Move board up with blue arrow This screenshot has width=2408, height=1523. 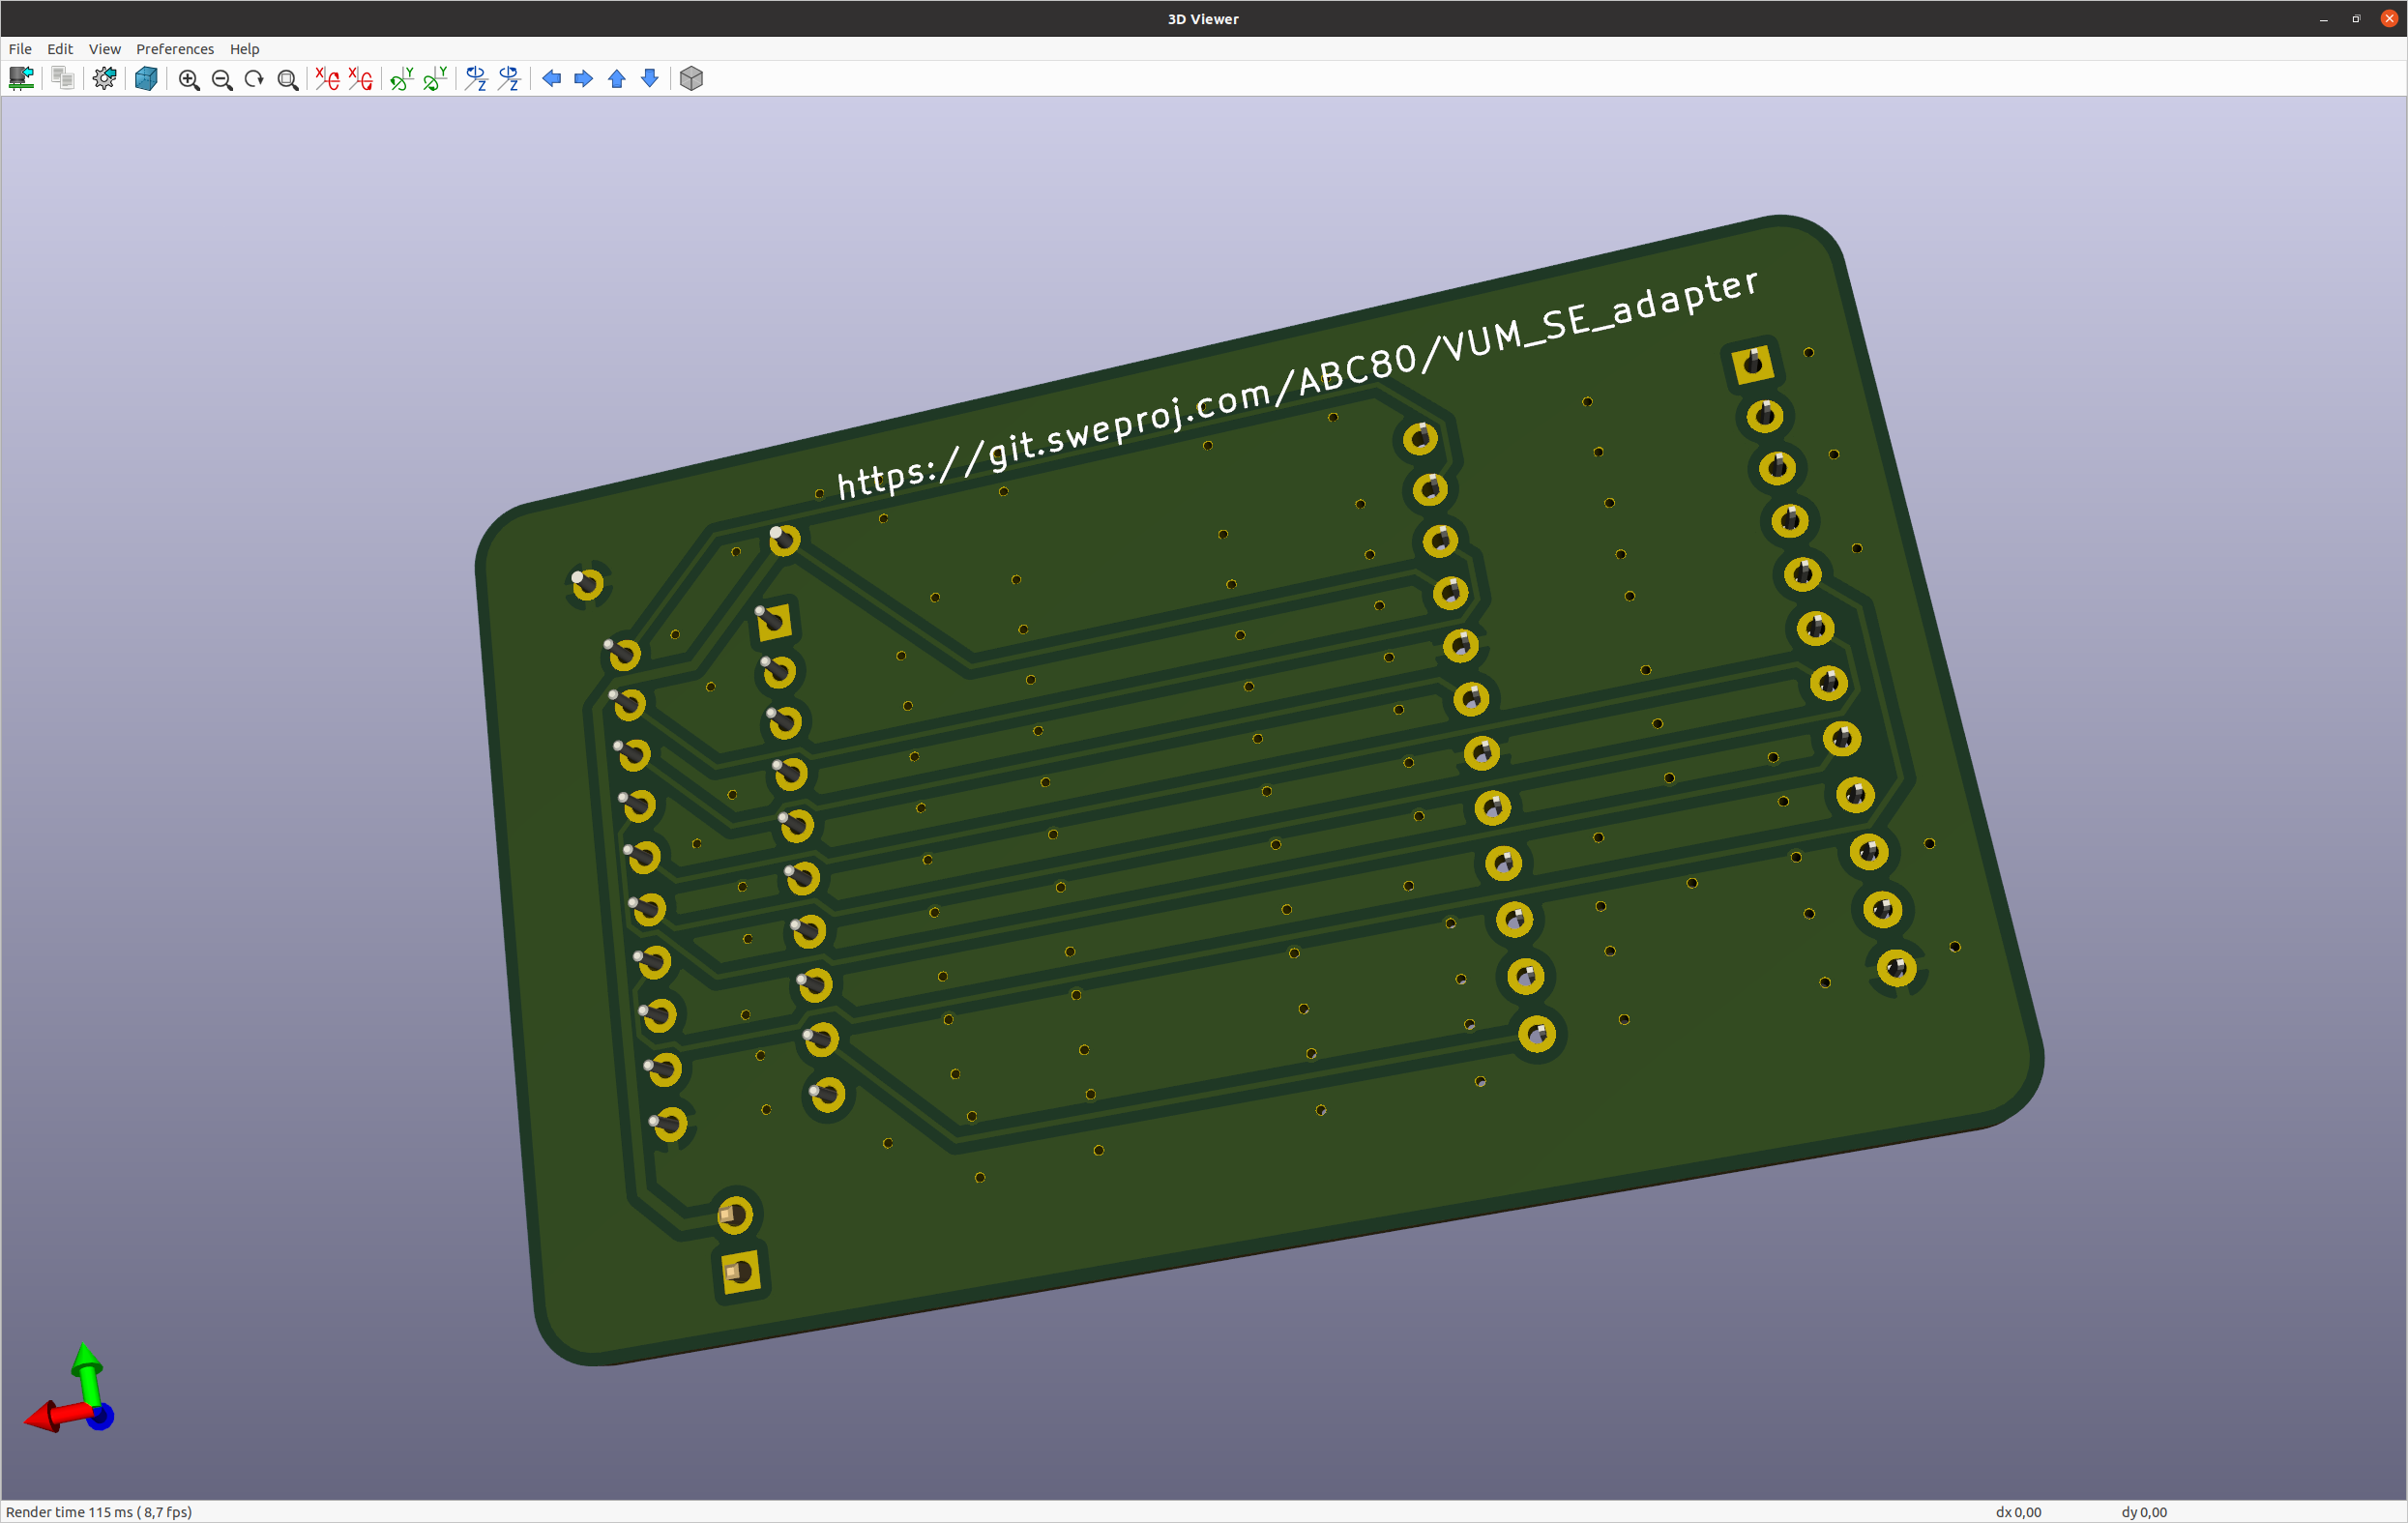pyautogui.click(x=617, y=79)
